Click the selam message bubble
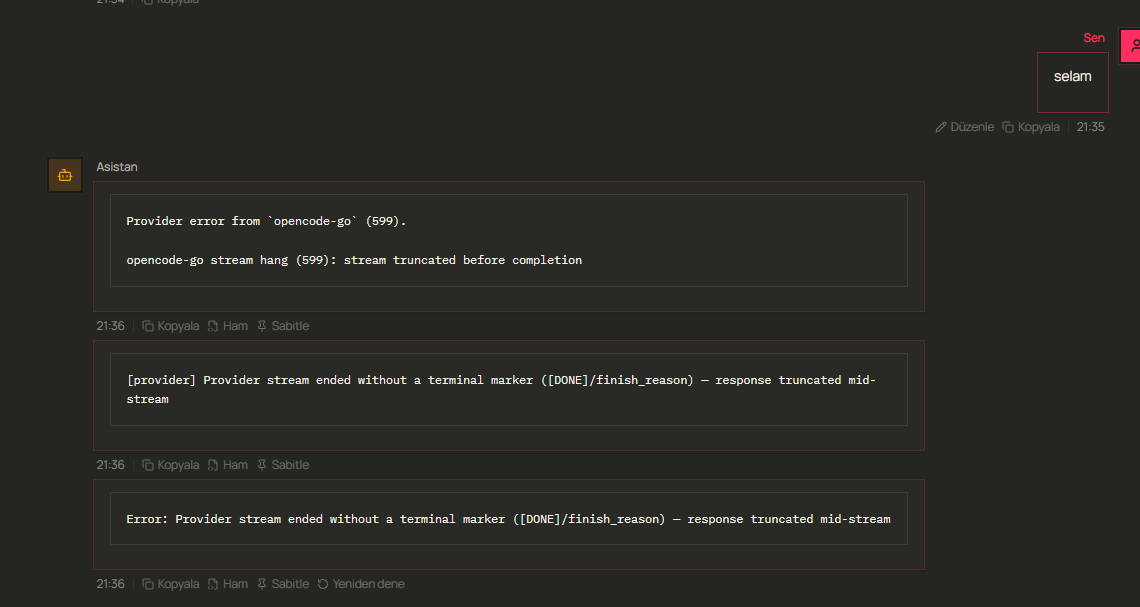This screenshot has height=607, width=1140. coord(1072,82)
